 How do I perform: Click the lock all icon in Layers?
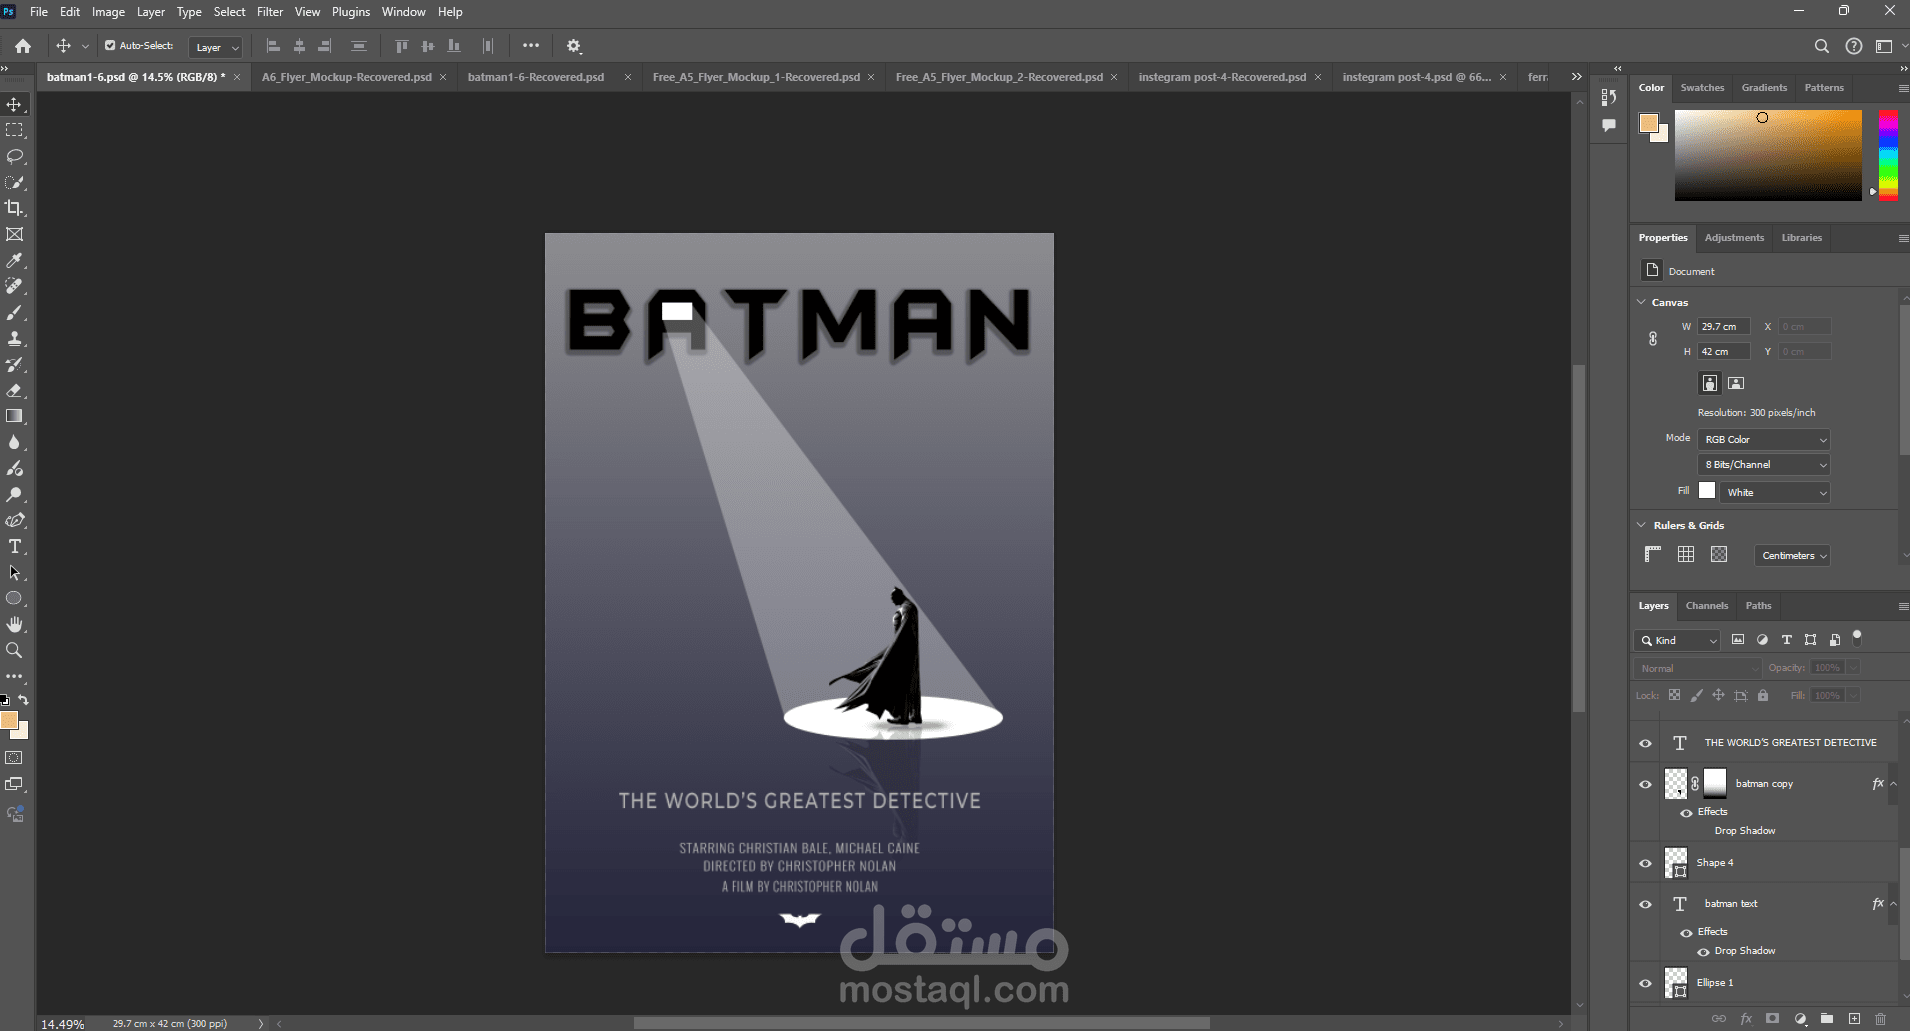tap(1763, 695)
